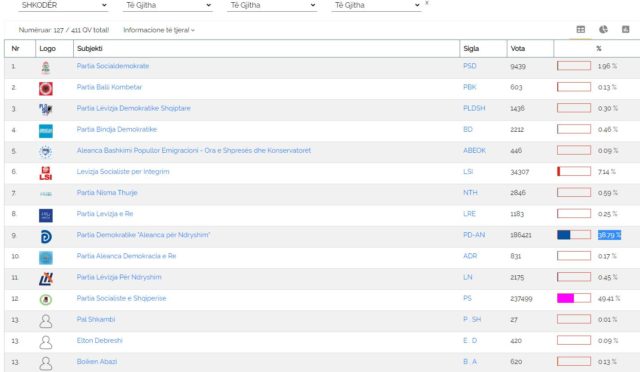This screenshot has height=372, width=640.
Task: Open Pal Shkambi candidate link
Action: [x=96, y=319]
